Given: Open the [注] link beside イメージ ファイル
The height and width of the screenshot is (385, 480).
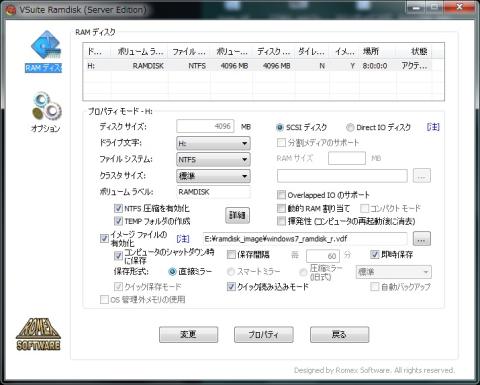Looking at the screenshot, I should coord(183,239).
